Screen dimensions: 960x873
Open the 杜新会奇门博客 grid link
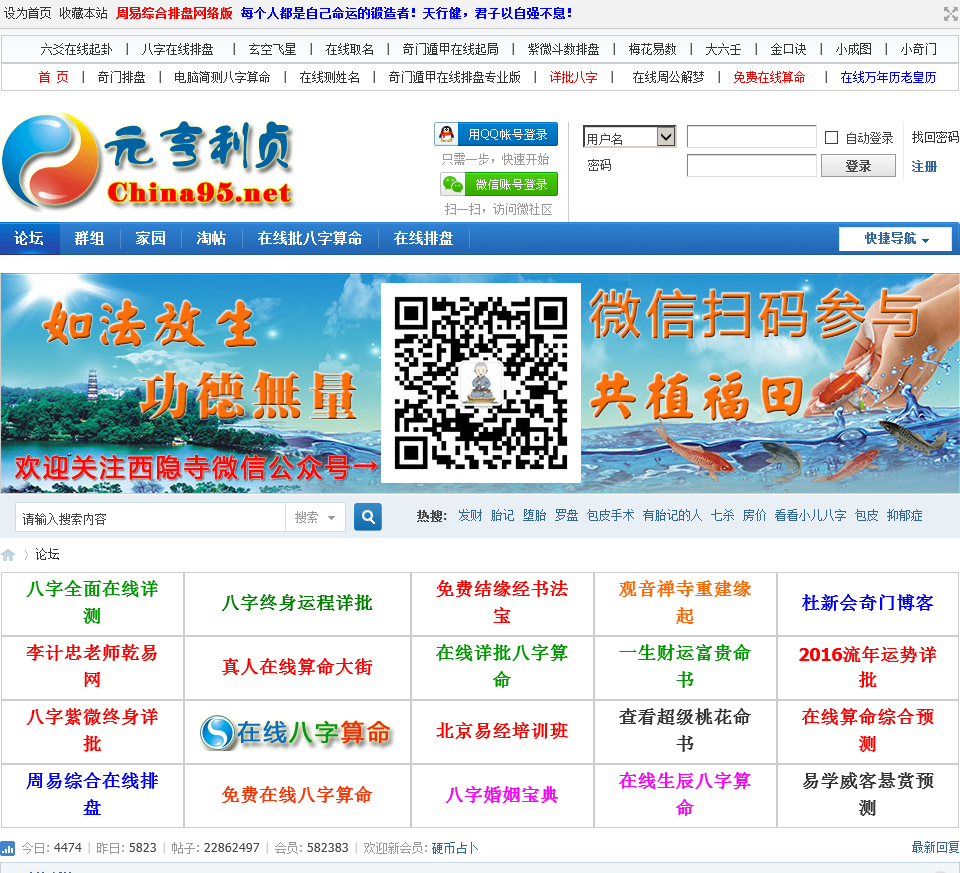coord(868,603)
